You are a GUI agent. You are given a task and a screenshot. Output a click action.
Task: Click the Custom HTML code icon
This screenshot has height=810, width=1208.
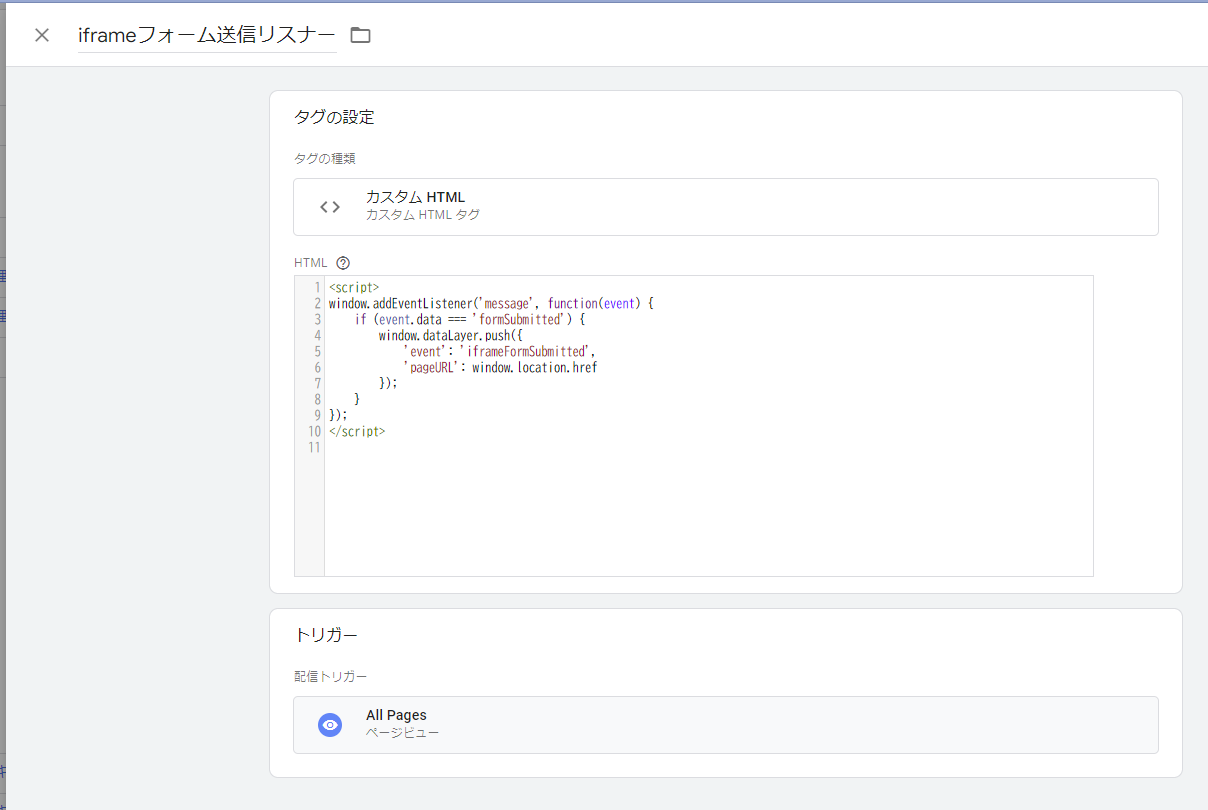(330, 207)
